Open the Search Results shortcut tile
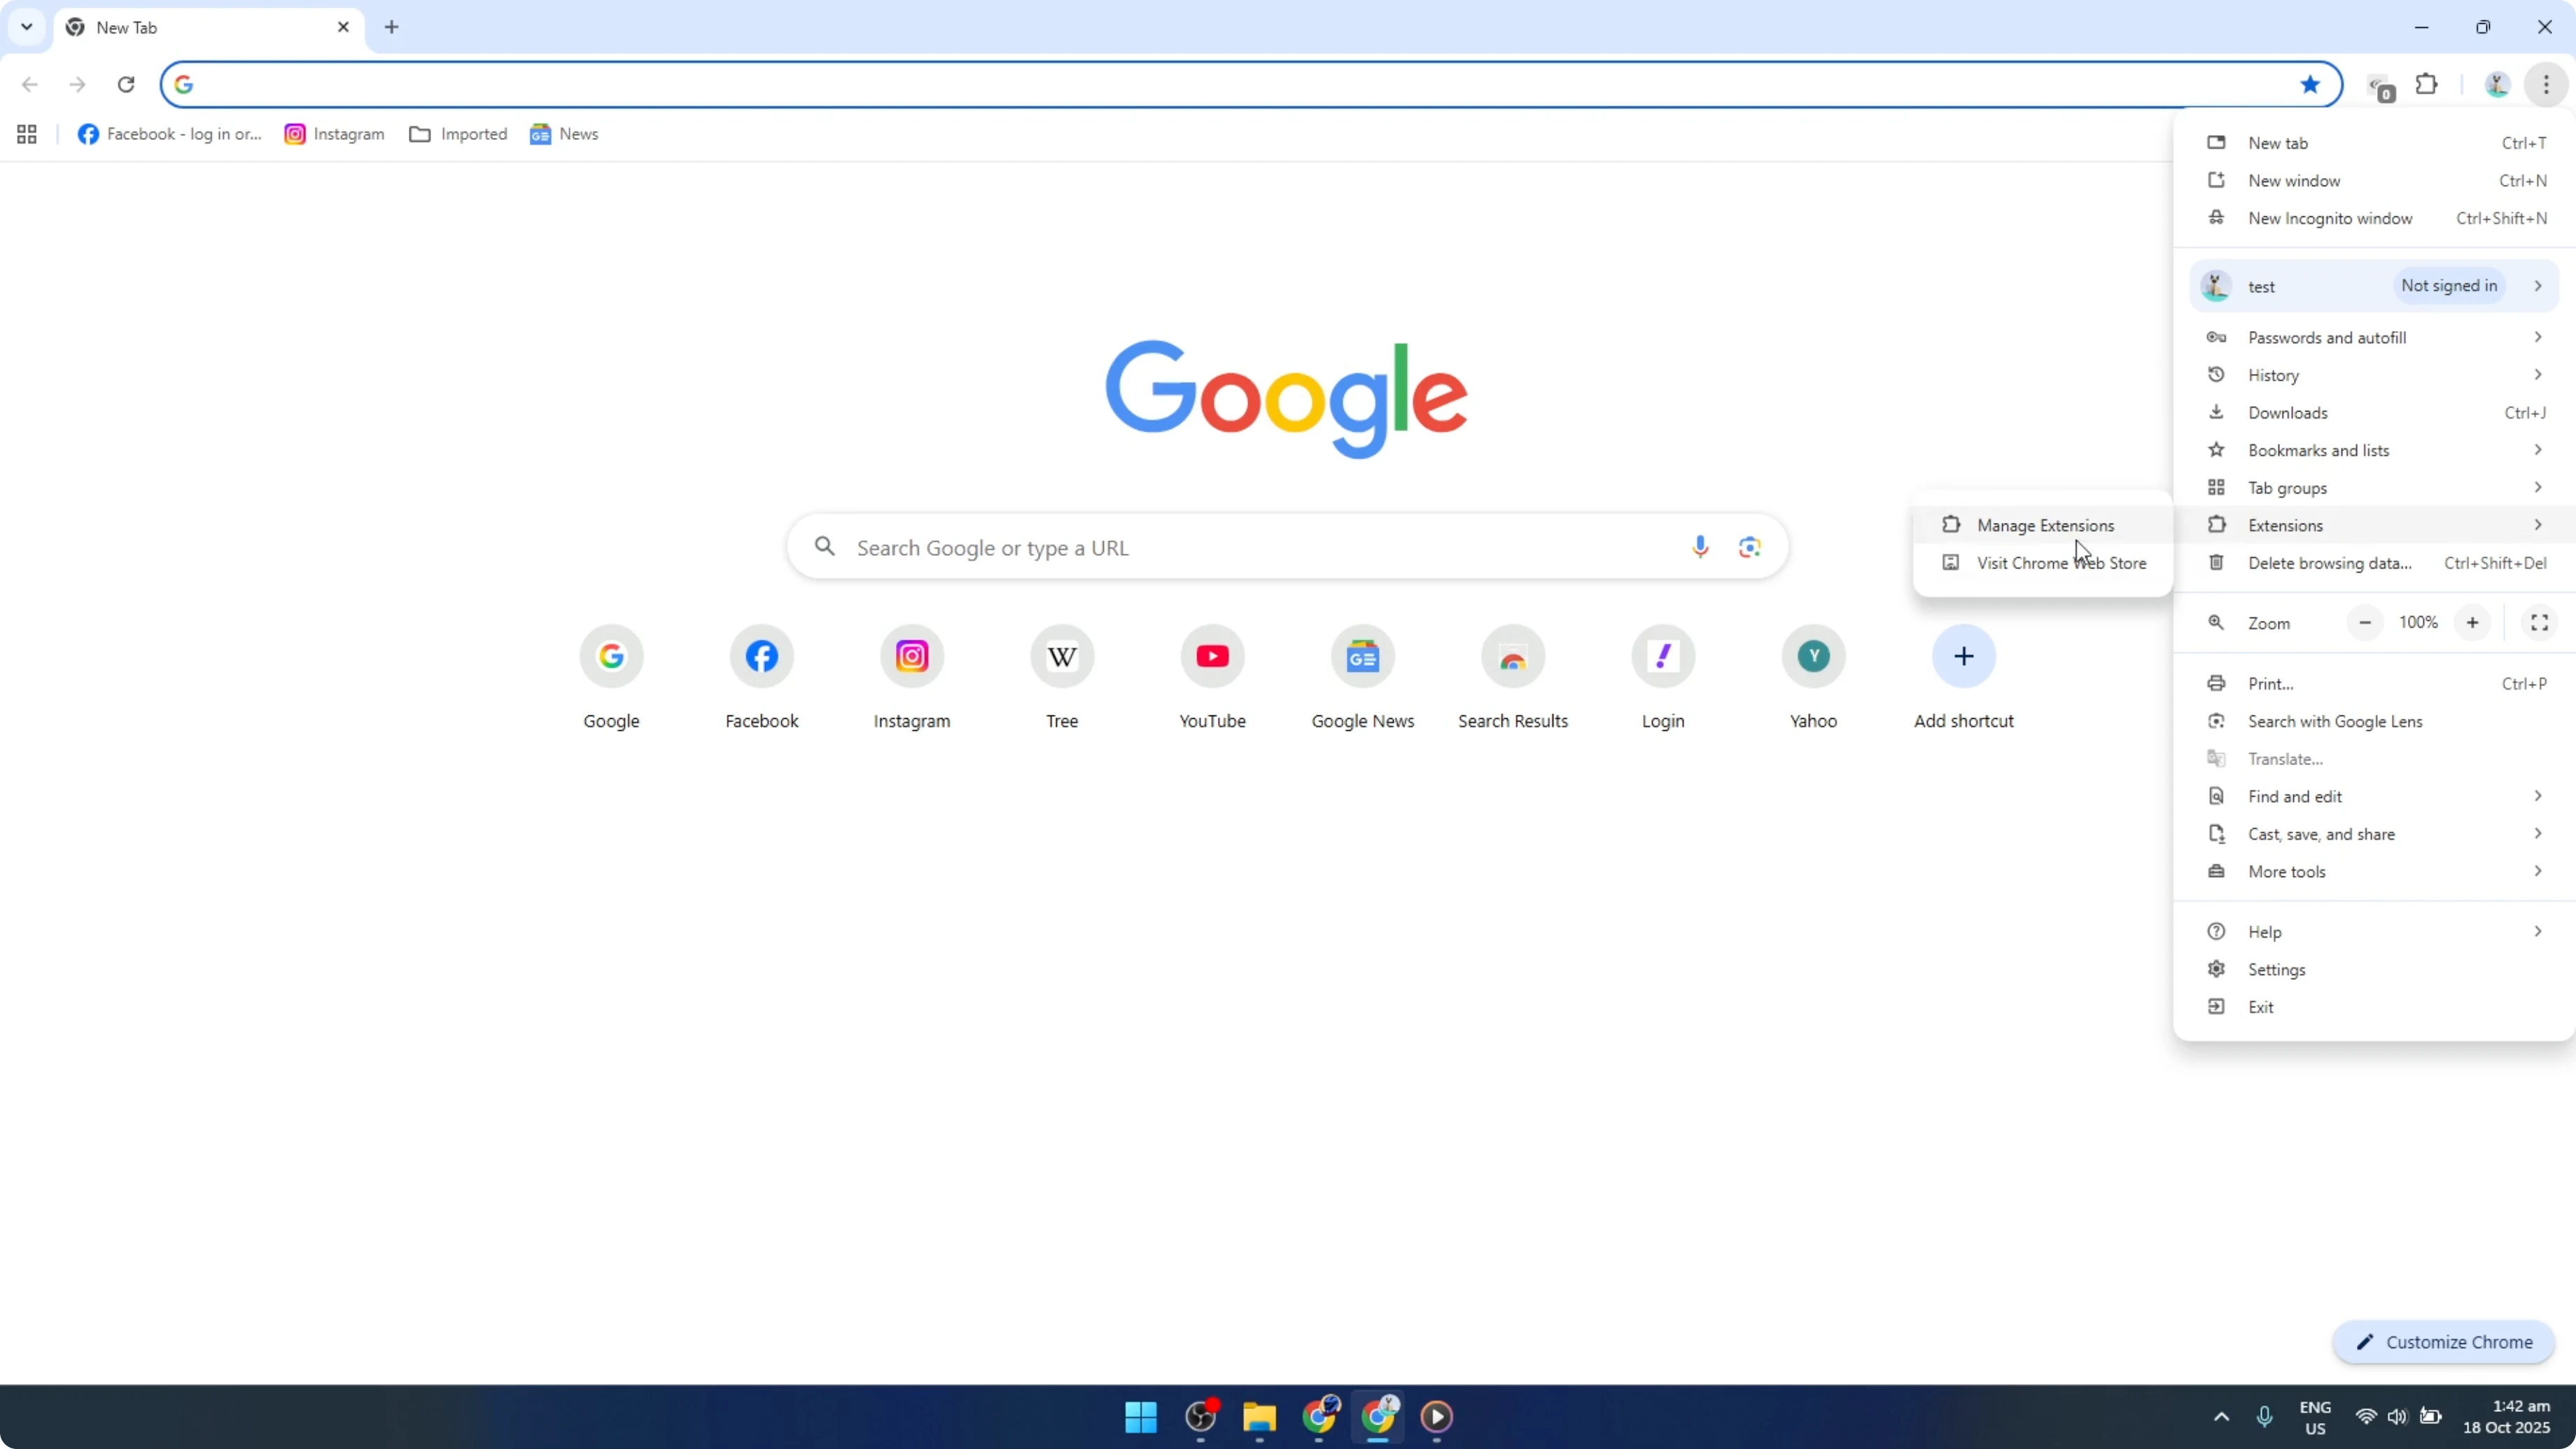Viewport: 2576px width, 1449px height. 1512,678
